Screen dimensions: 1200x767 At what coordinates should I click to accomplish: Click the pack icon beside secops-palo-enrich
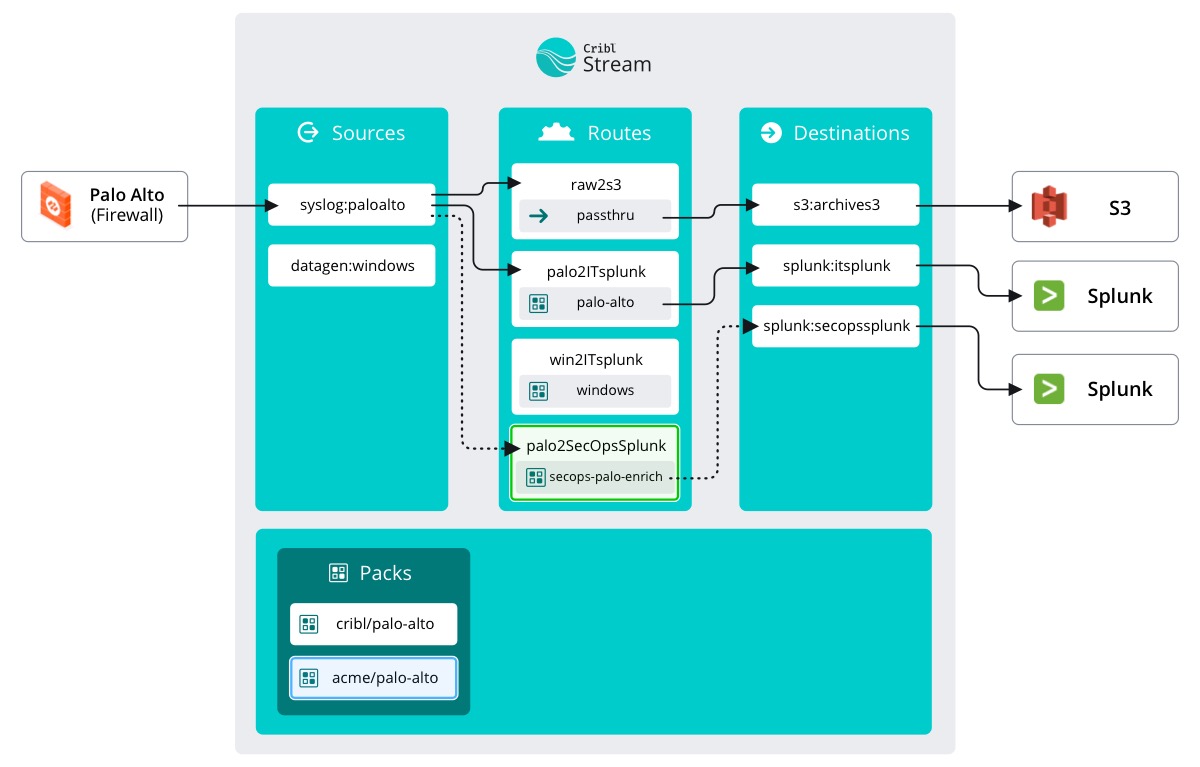coord(536,477)
